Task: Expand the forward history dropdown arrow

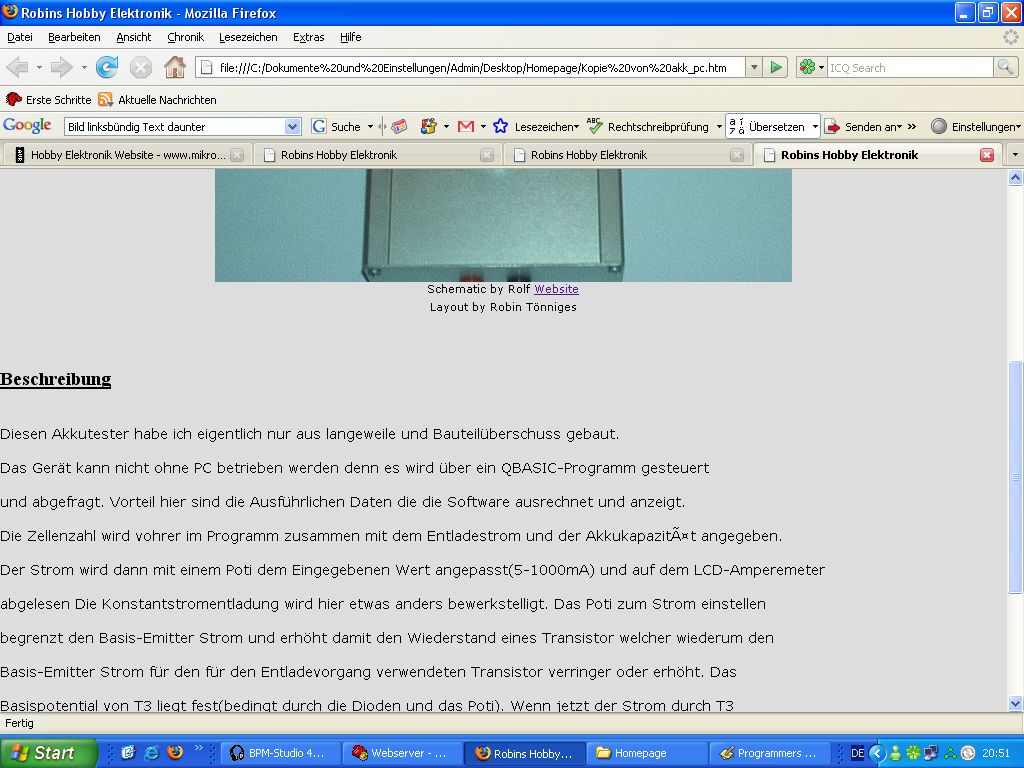Action: click(84, 67)
